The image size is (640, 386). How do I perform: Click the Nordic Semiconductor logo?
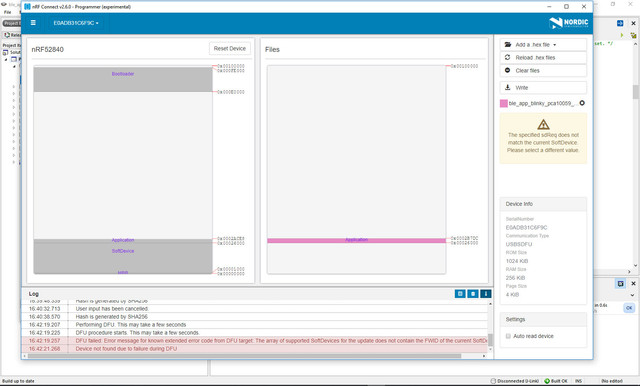[569, 23]
